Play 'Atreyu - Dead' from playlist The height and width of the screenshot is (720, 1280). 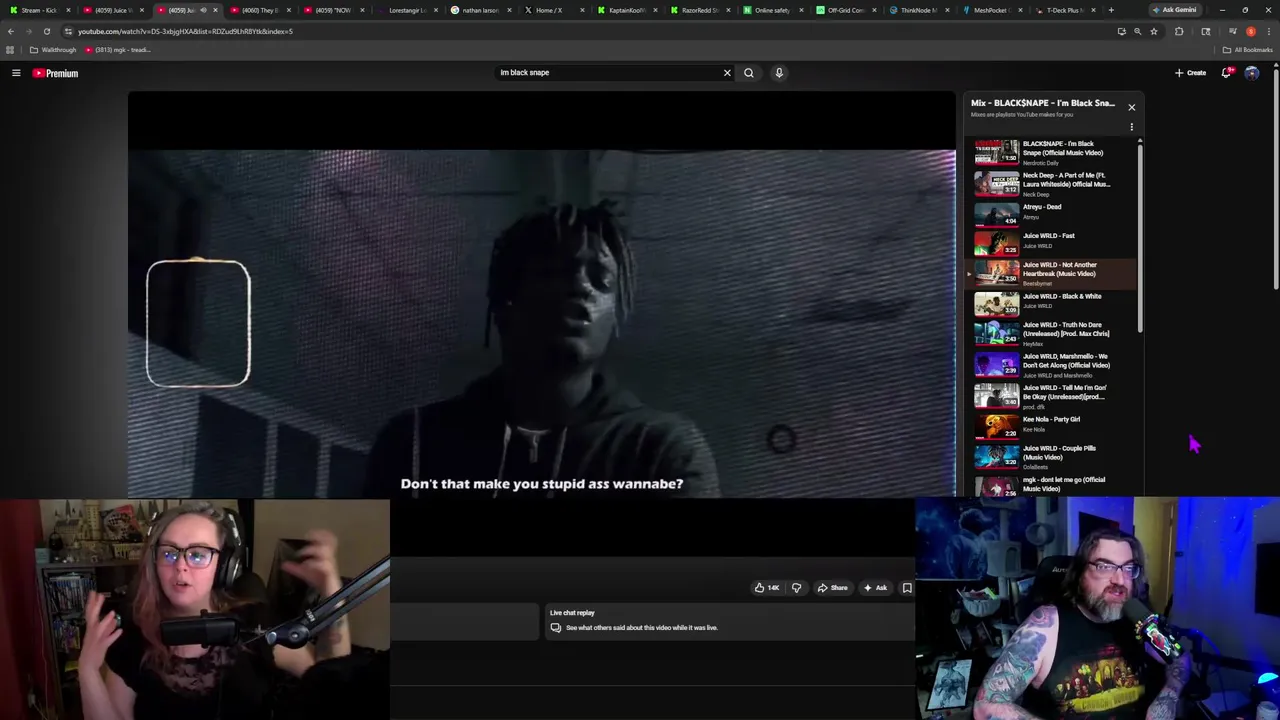1052,213
